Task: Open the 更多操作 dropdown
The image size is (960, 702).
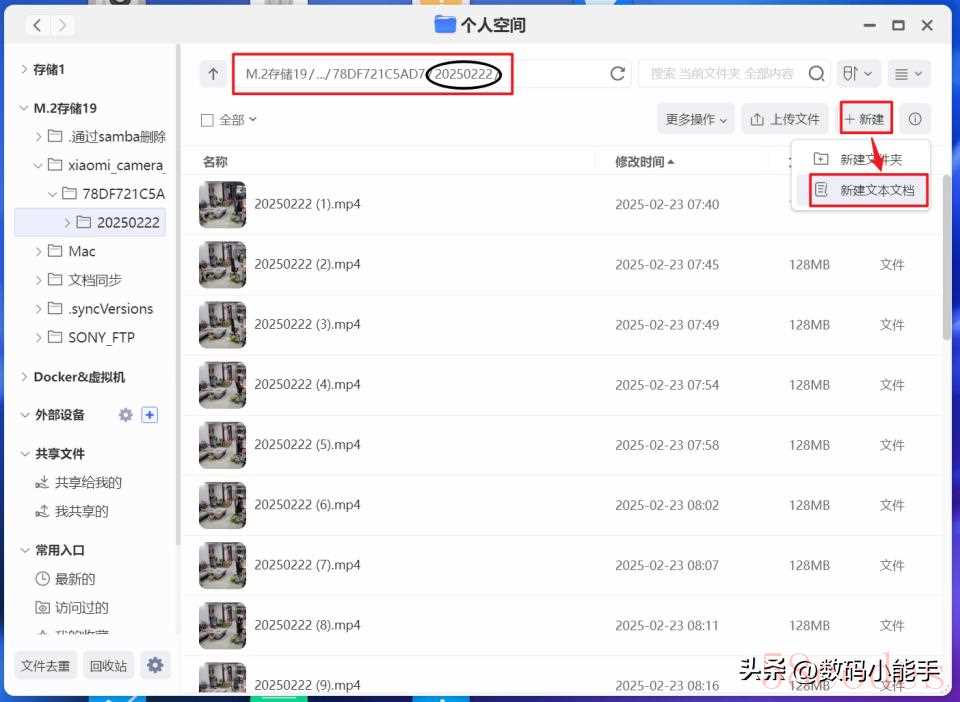Action: [x=696, y=119]
